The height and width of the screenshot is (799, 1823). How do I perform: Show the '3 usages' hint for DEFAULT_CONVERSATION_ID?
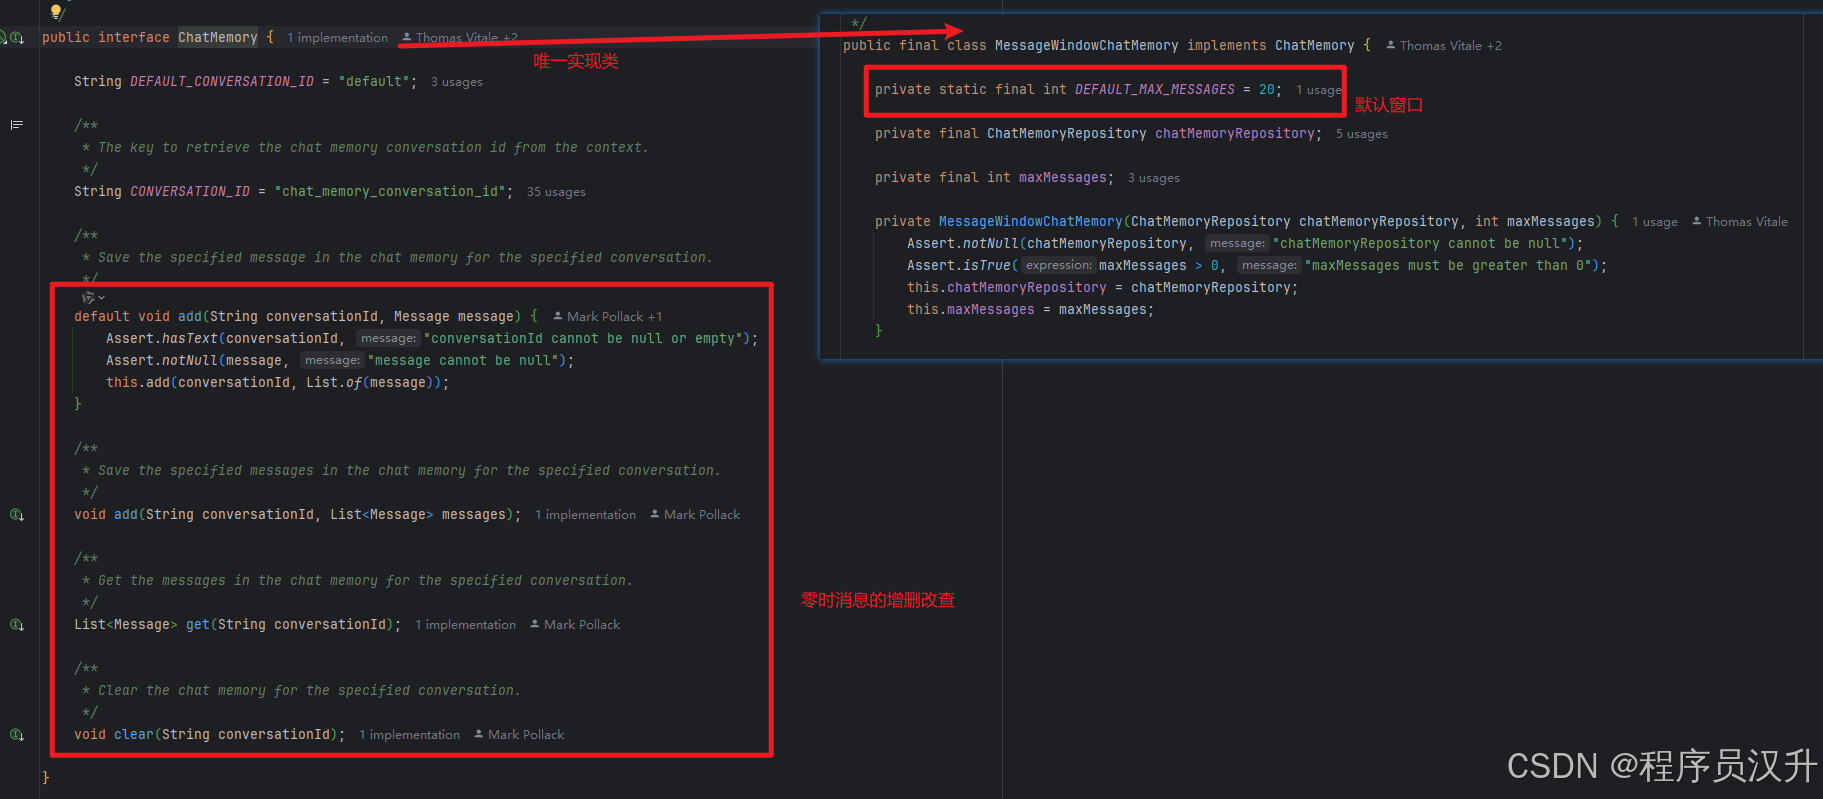pos(457,82)
